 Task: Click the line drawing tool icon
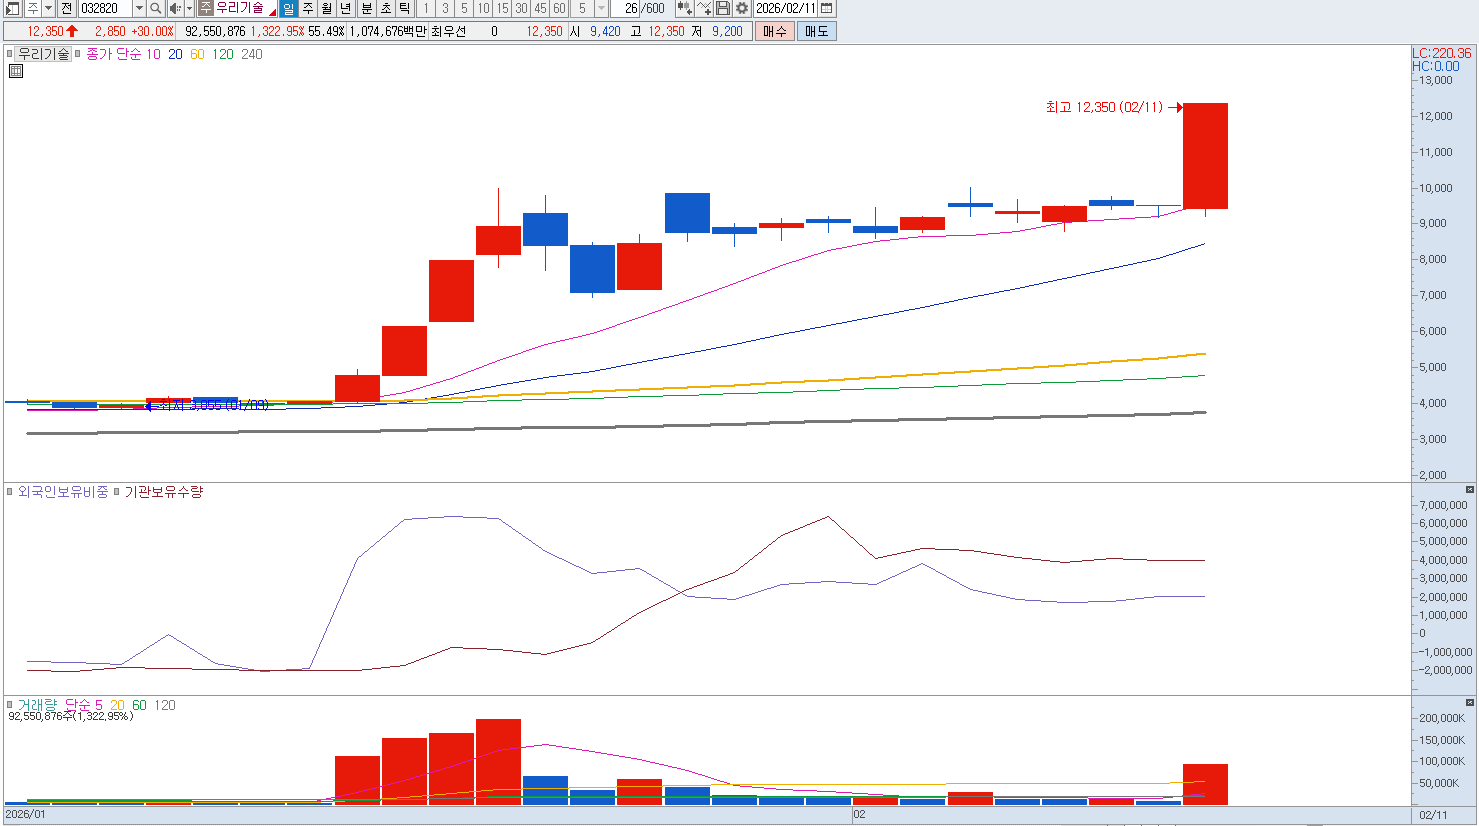(704, 8)
